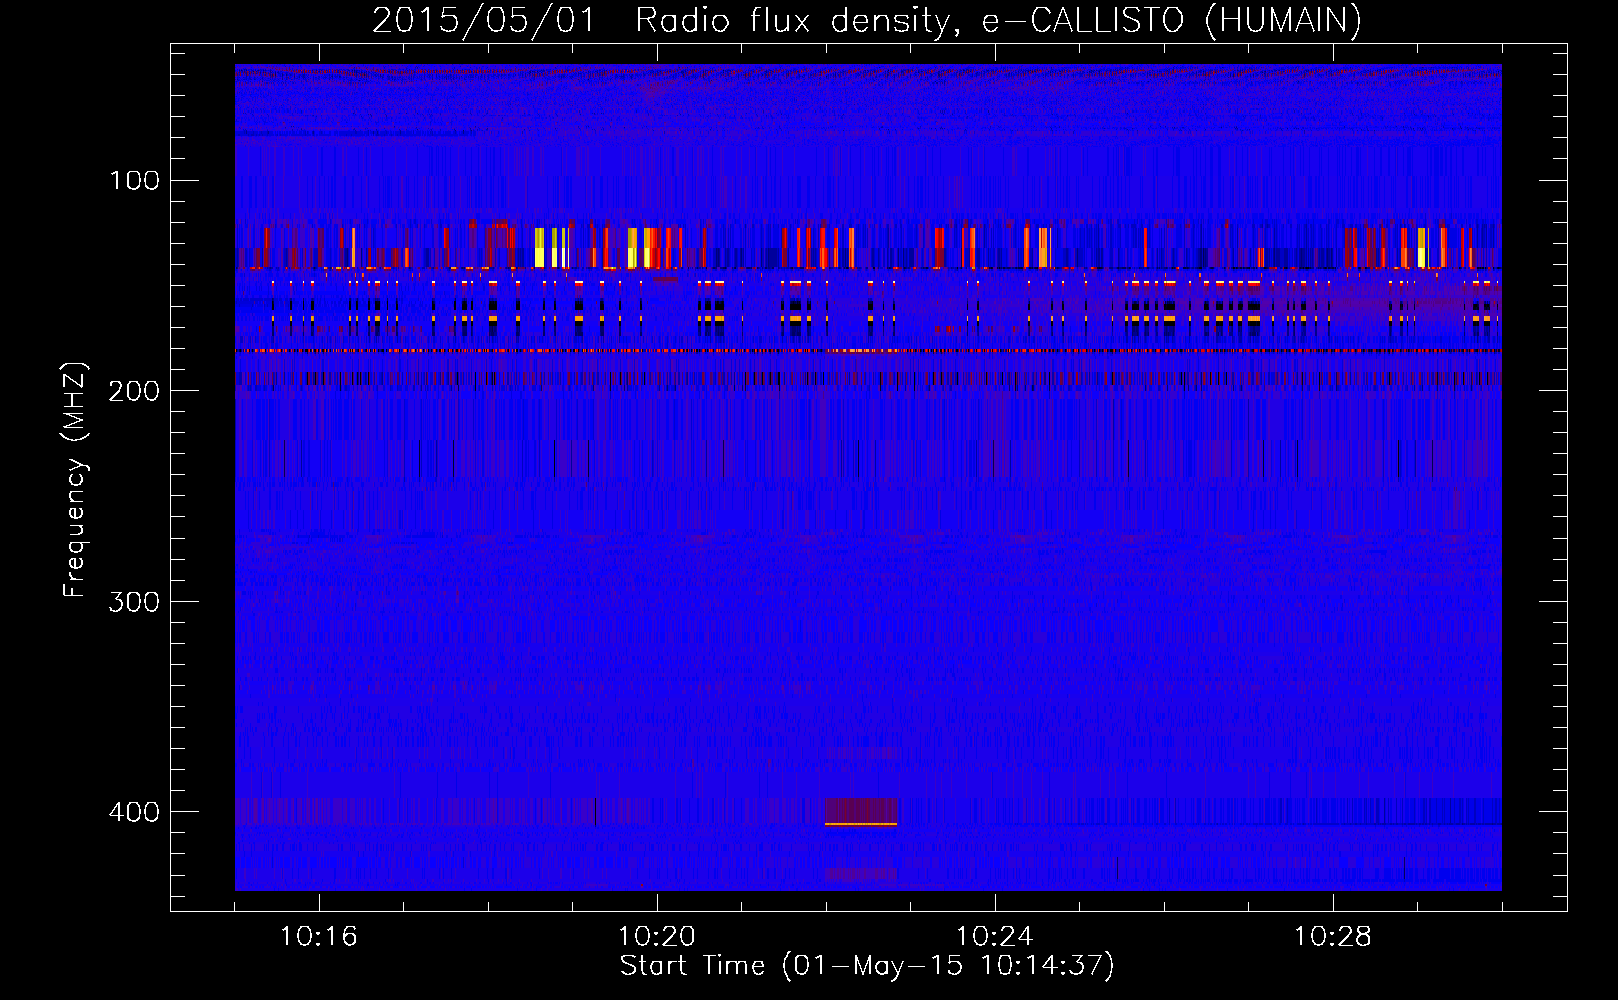Screen dimensions: 1618x1000
Task: Click the 'Frequency (MHZ)' axis label
Action: point(75,479)
